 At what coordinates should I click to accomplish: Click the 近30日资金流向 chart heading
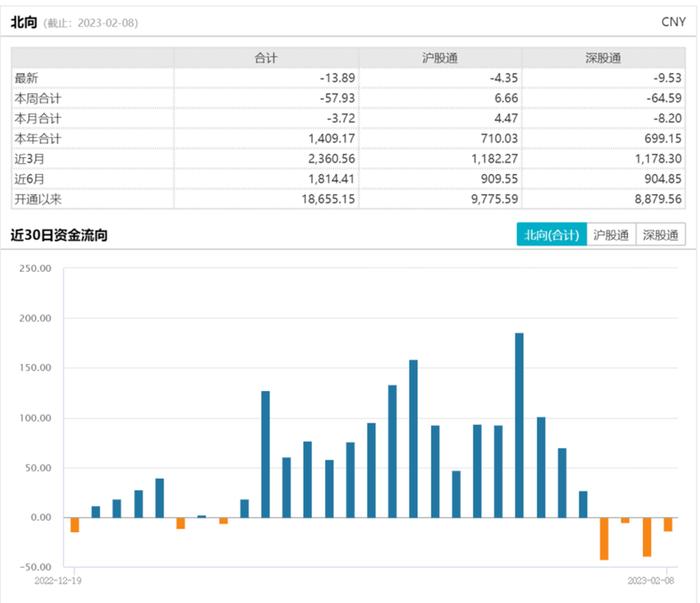pyautogui.click(x=59, y=235)
